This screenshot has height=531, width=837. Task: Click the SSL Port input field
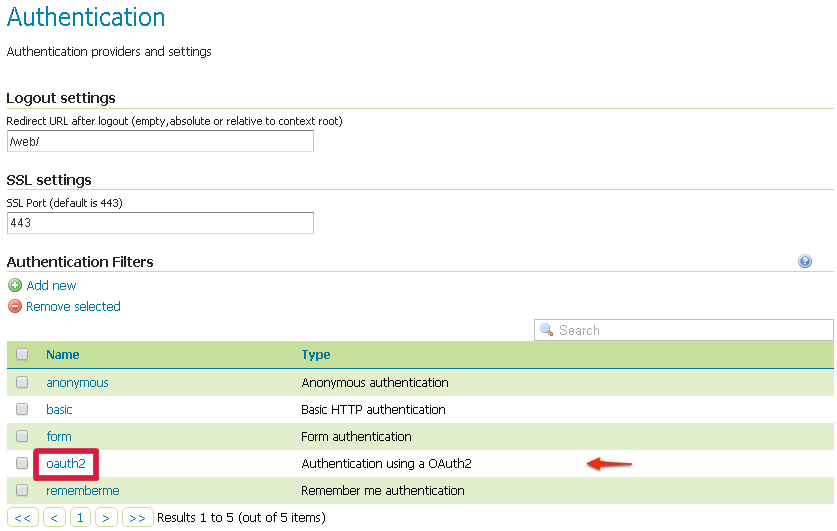[160, 223]
